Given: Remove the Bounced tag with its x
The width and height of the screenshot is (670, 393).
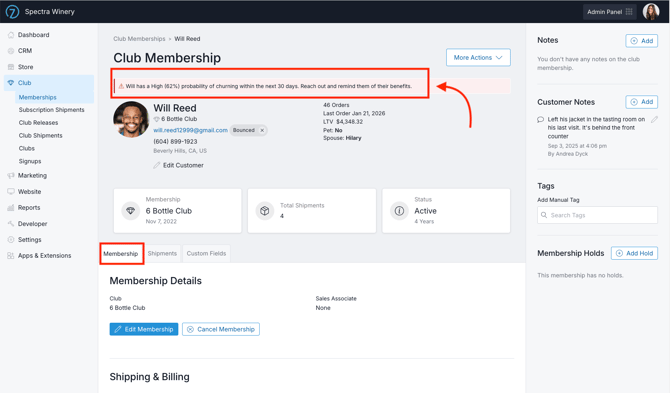Looking at the screenshot, I should point(262,130).
